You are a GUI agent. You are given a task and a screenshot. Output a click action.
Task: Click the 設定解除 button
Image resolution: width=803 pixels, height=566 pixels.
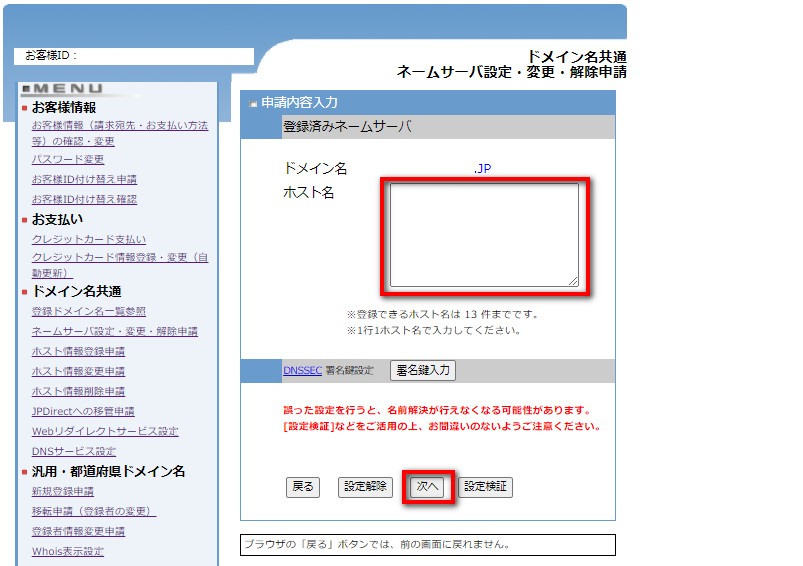(365, 487)
